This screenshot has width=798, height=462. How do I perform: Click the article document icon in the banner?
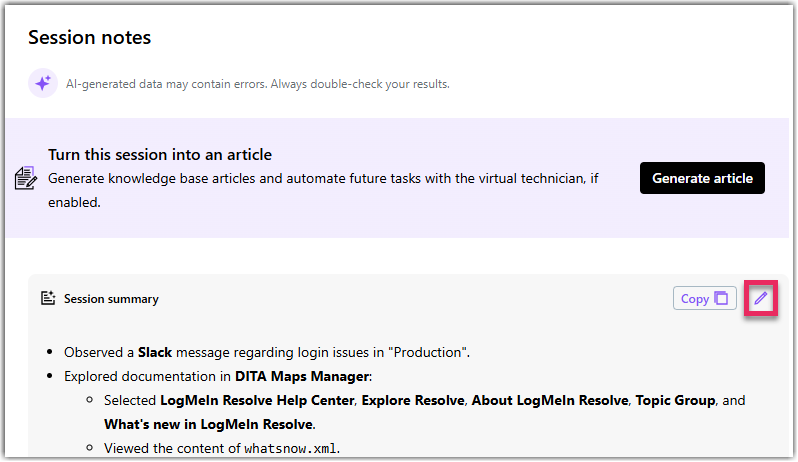[x=25, y=179]
